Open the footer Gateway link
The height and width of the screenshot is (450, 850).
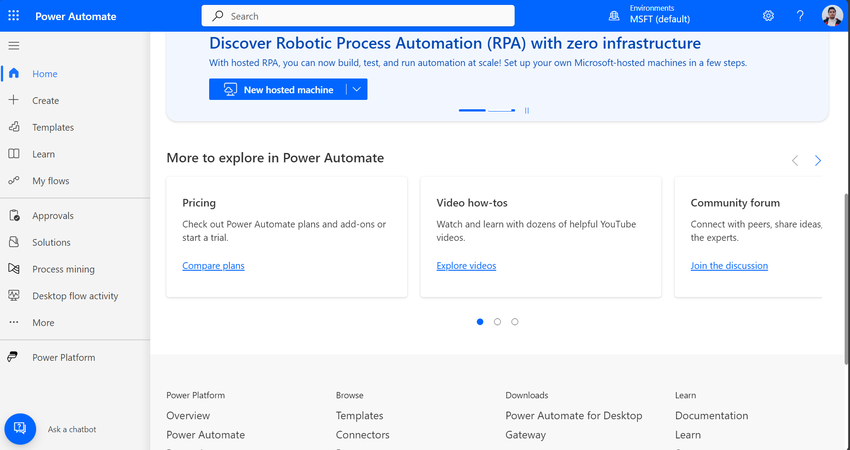525,435
